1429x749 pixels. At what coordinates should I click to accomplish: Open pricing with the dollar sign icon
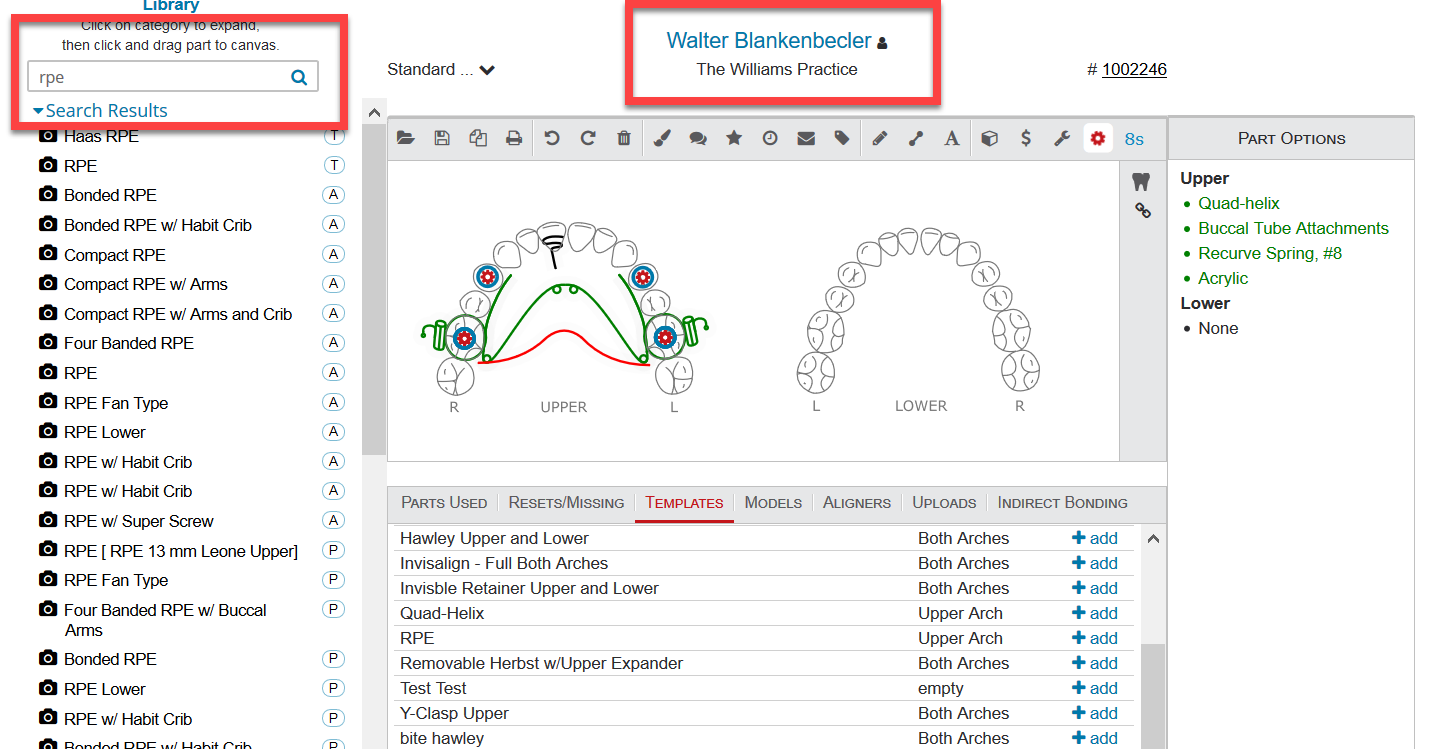(1026, 139)
